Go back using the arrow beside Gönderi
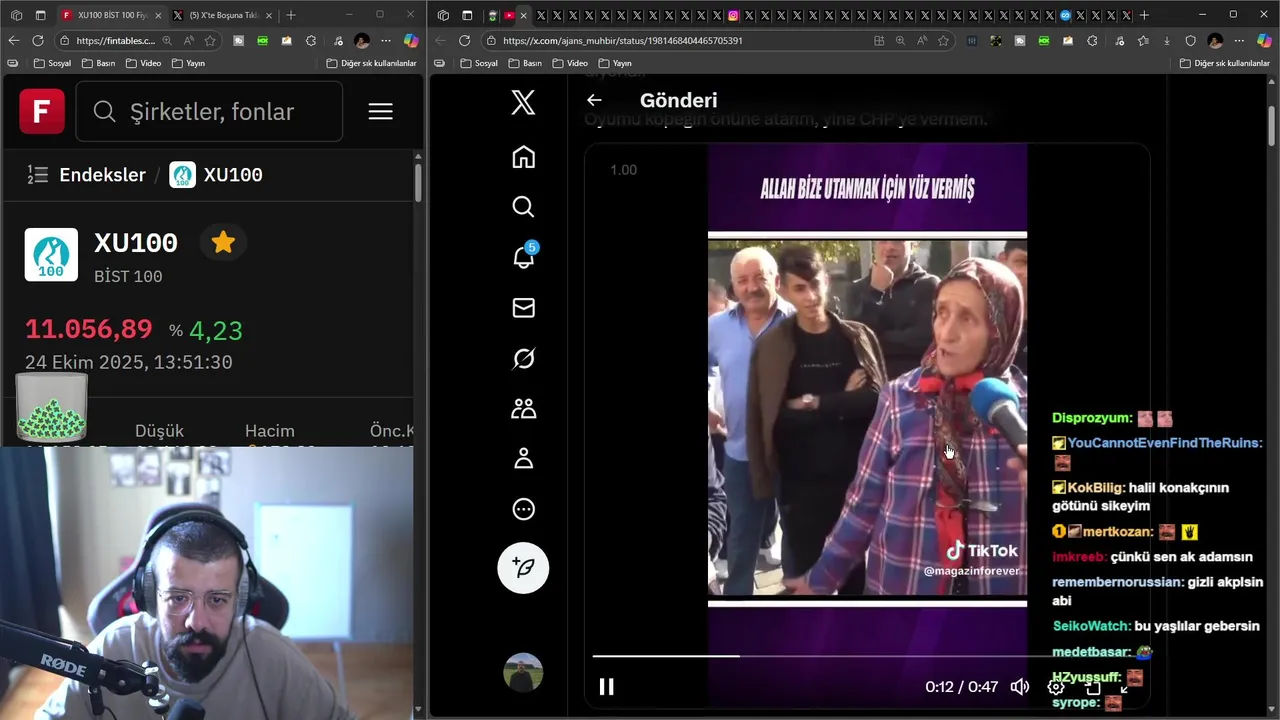Viewport: 1280px width, 720px height. 594,100
